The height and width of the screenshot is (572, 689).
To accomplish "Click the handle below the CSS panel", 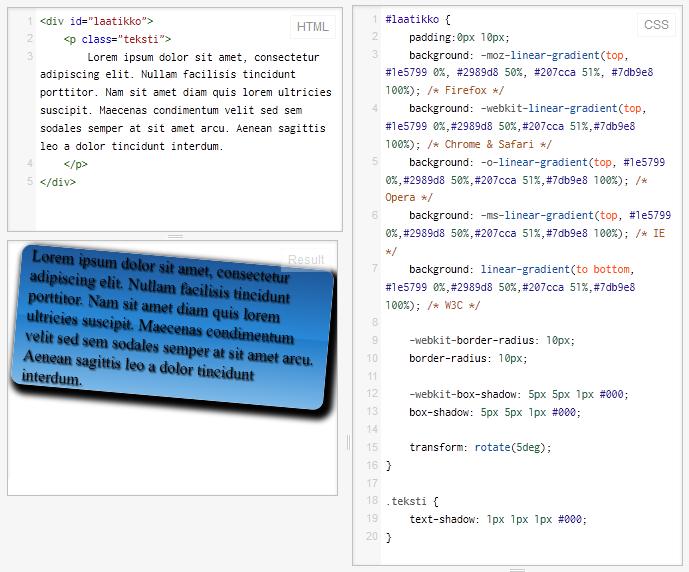I will pos(517,570).
